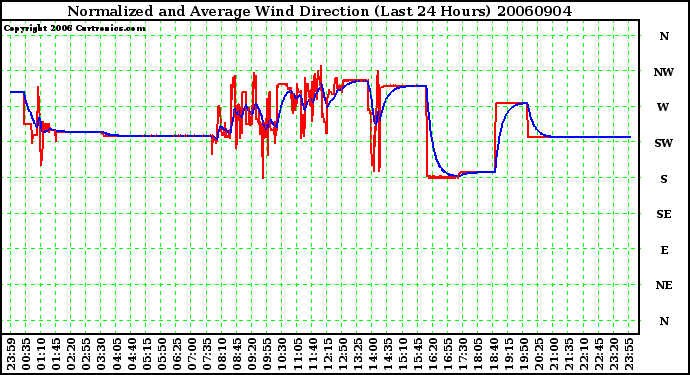Image resolution: width=690 pixels, height=375 pixels.
Task: Click the 19:15 time axis label
Action: coord(509,354)
